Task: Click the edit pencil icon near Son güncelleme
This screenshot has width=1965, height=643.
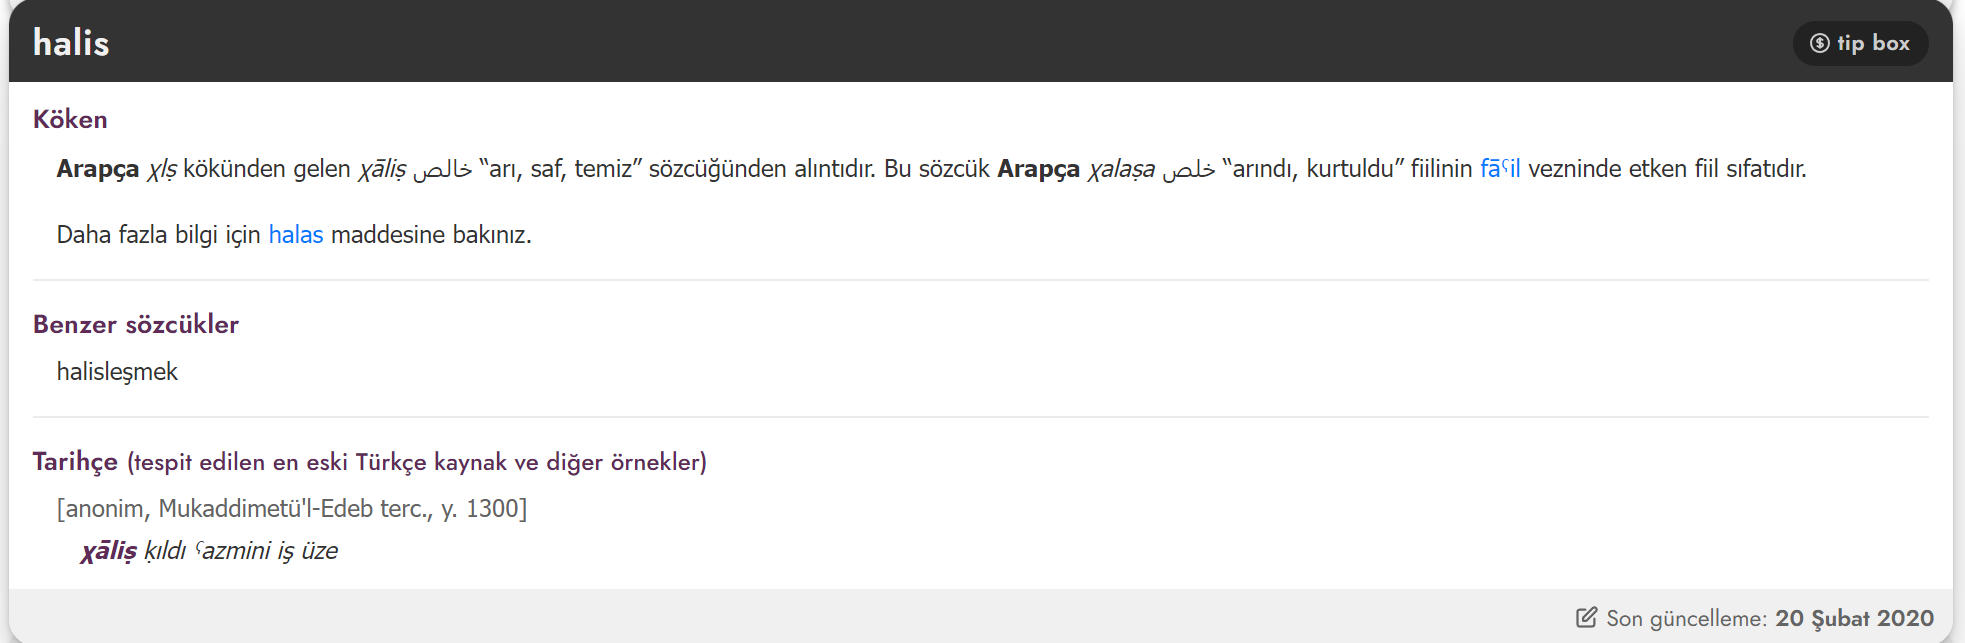Action: pos(1587,617)
